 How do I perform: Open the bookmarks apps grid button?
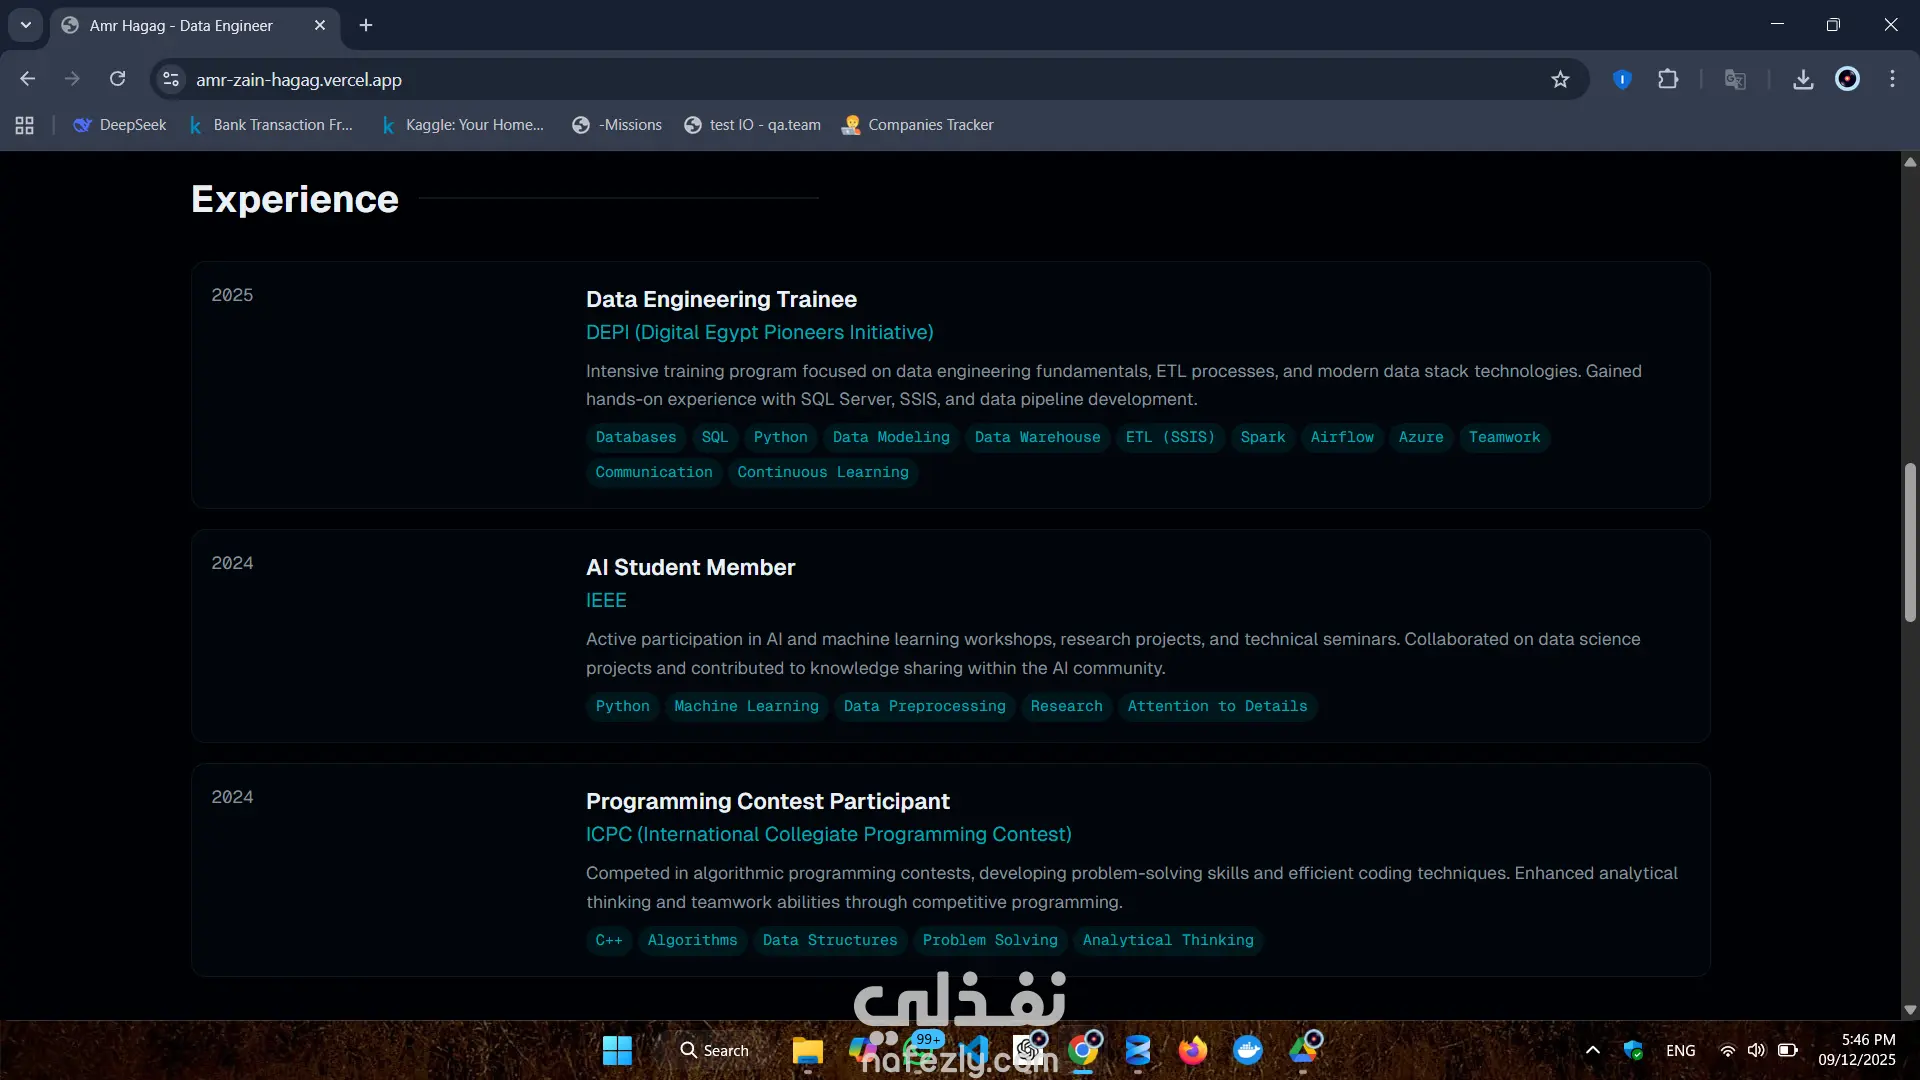25,125
